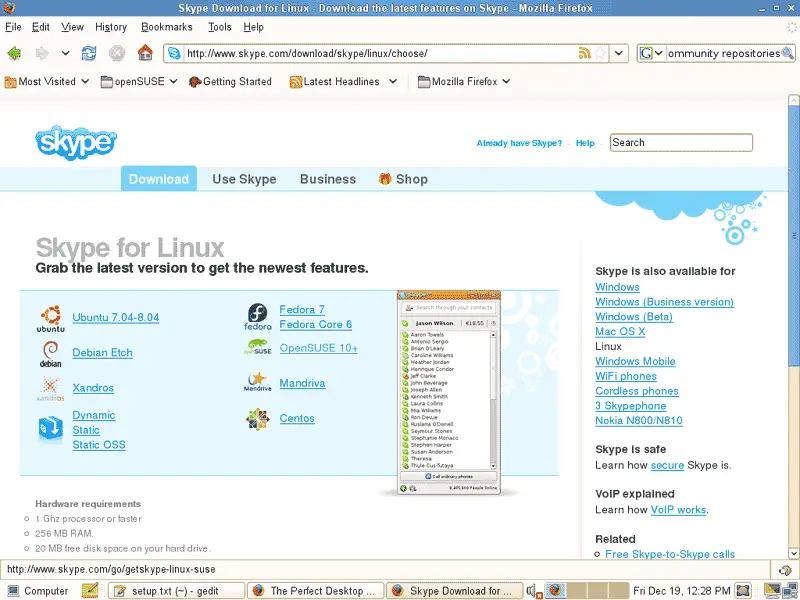Open the Help menu in the menu bar
This screenshot has width=800, height=600.
254,27
